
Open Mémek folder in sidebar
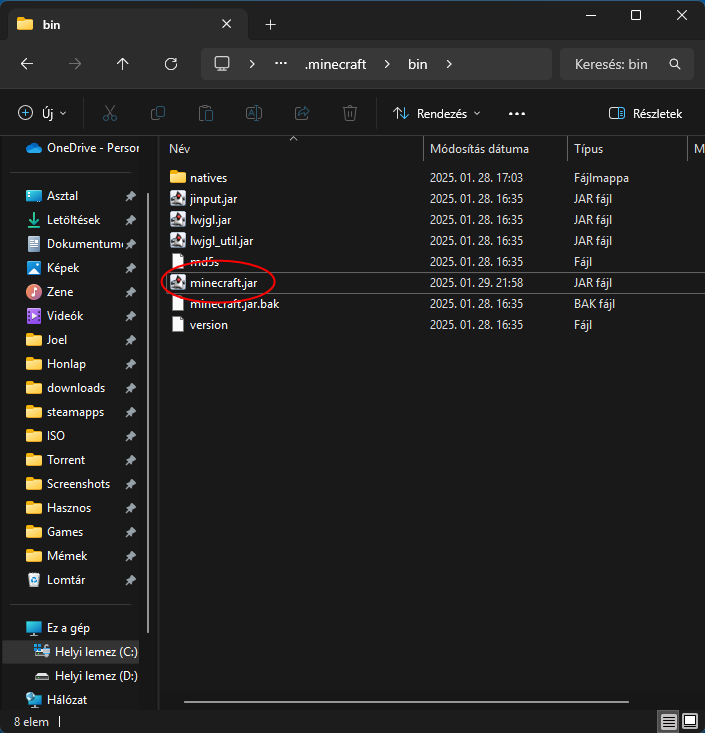point(57,556)
